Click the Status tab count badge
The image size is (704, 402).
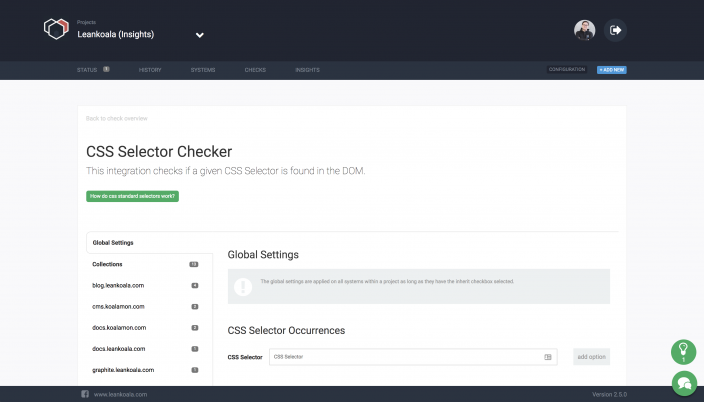tap(106, 69)
